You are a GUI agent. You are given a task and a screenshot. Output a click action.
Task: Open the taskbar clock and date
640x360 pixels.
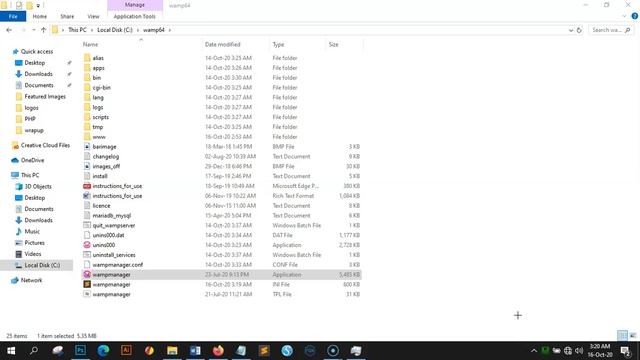600,351
